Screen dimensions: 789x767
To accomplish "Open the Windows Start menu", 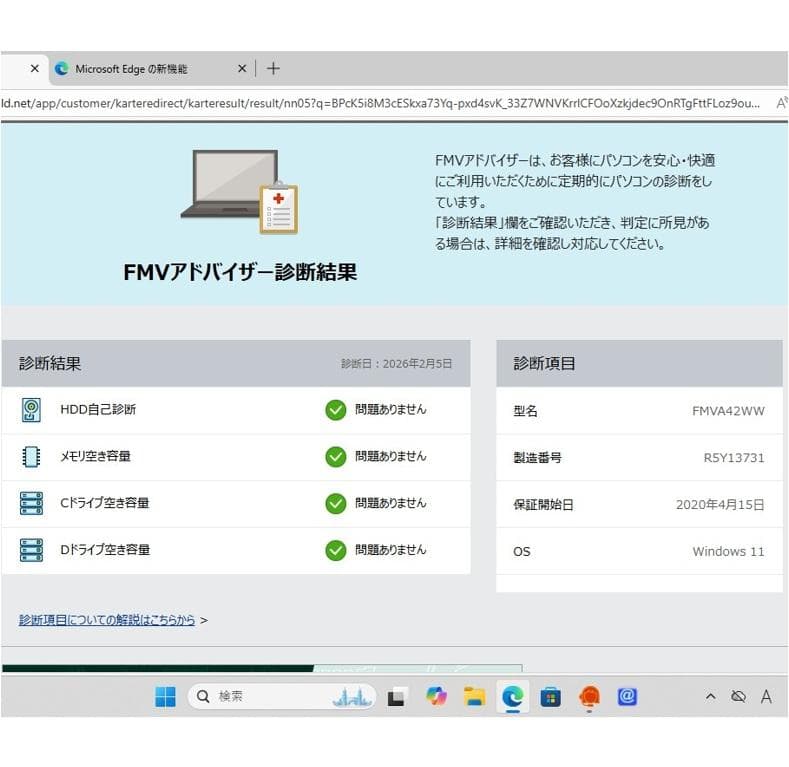I will [166, 697].
